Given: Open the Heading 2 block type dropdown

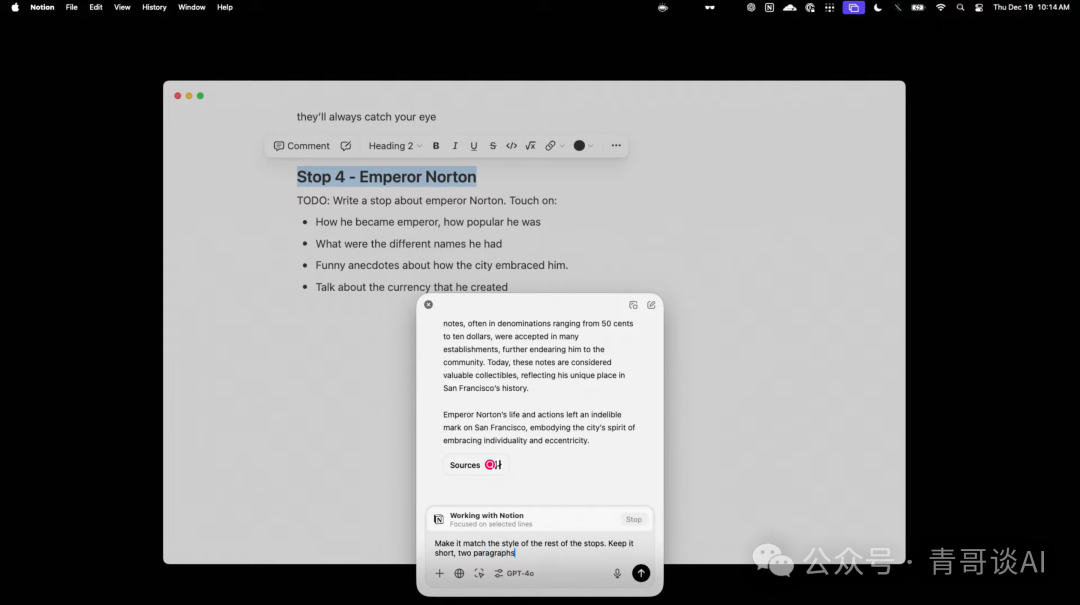Looking at the screenshot, I should coord(395,146).
